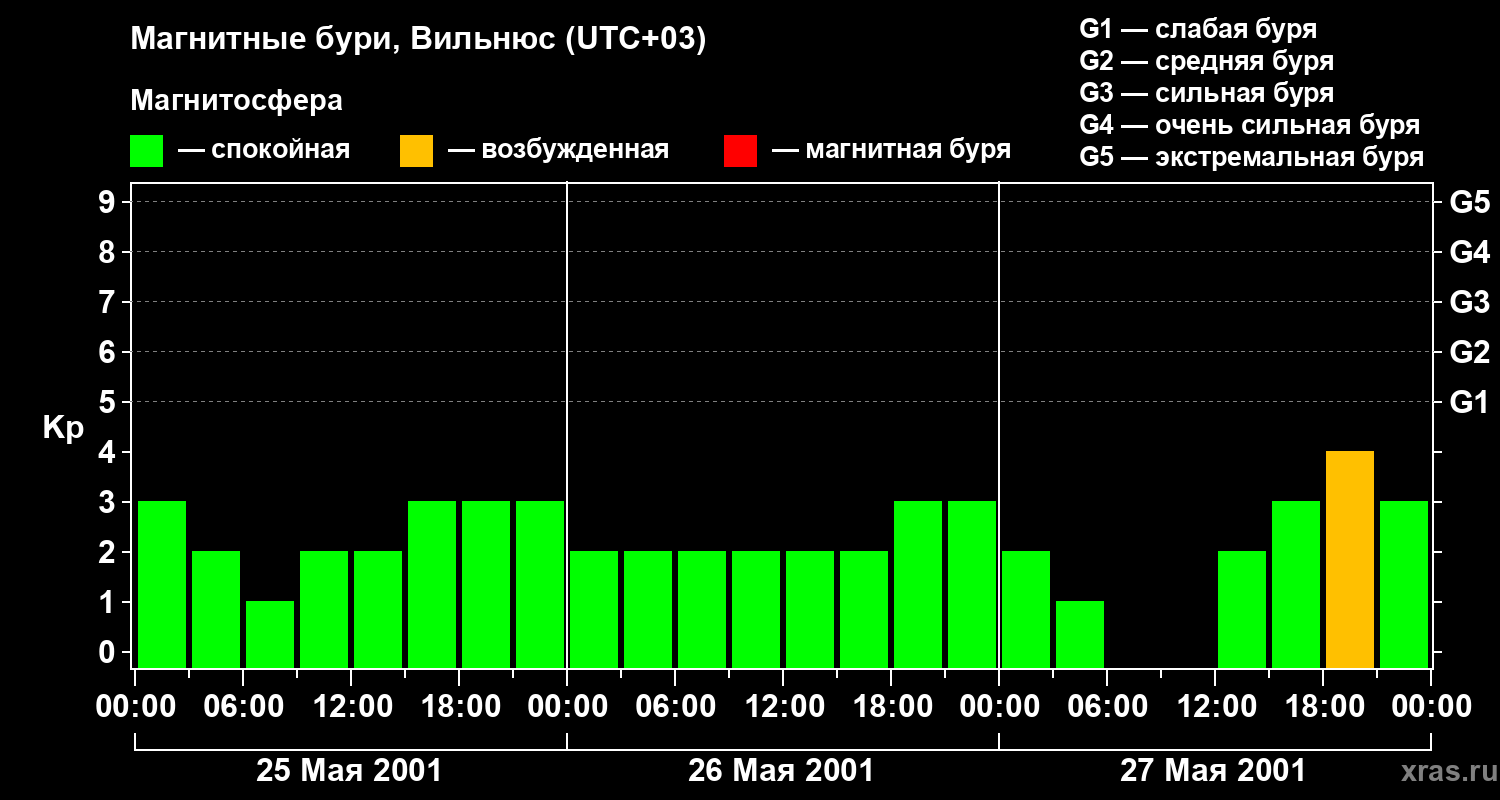Click the 'Магнитосфера' heading
Viewport: 1500px width, 800px height.
tap(236, 101)
